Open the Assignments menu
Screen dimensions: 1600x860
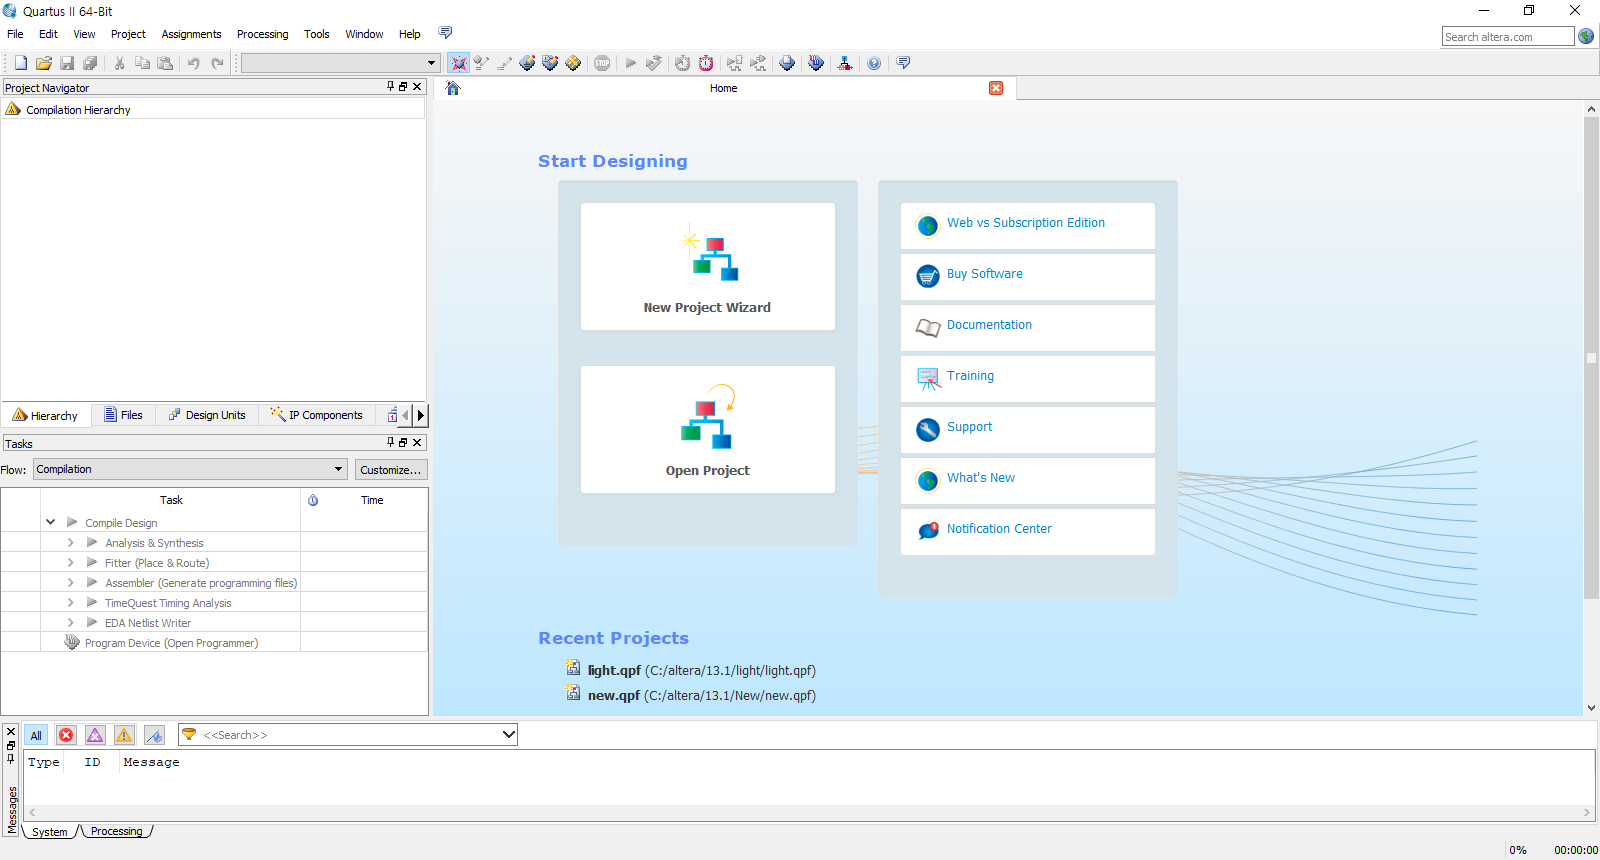(x=191, y=34)
